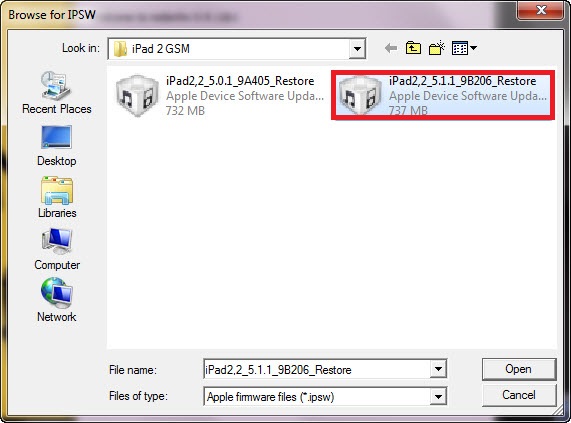Screen dimensions: 571x423
Task: Select iPad2,2_5.1.1_9B206_Restore file
Action: 443,95
